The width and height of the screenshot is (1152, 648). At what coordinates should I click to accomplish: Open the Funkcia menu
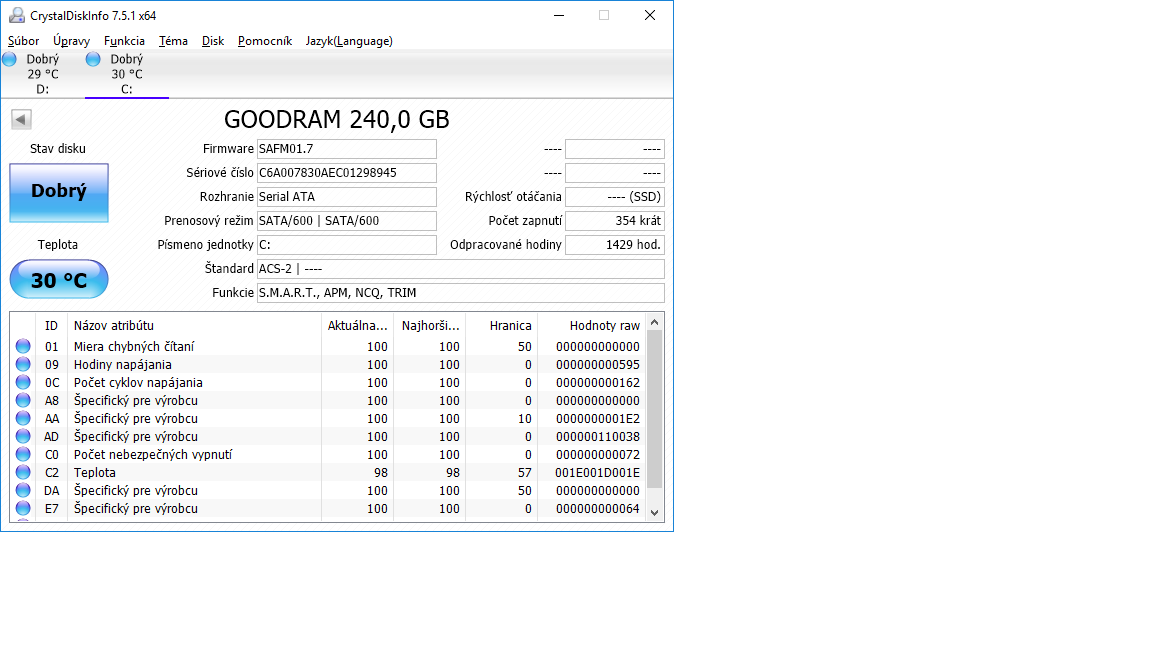coord(124,41)
